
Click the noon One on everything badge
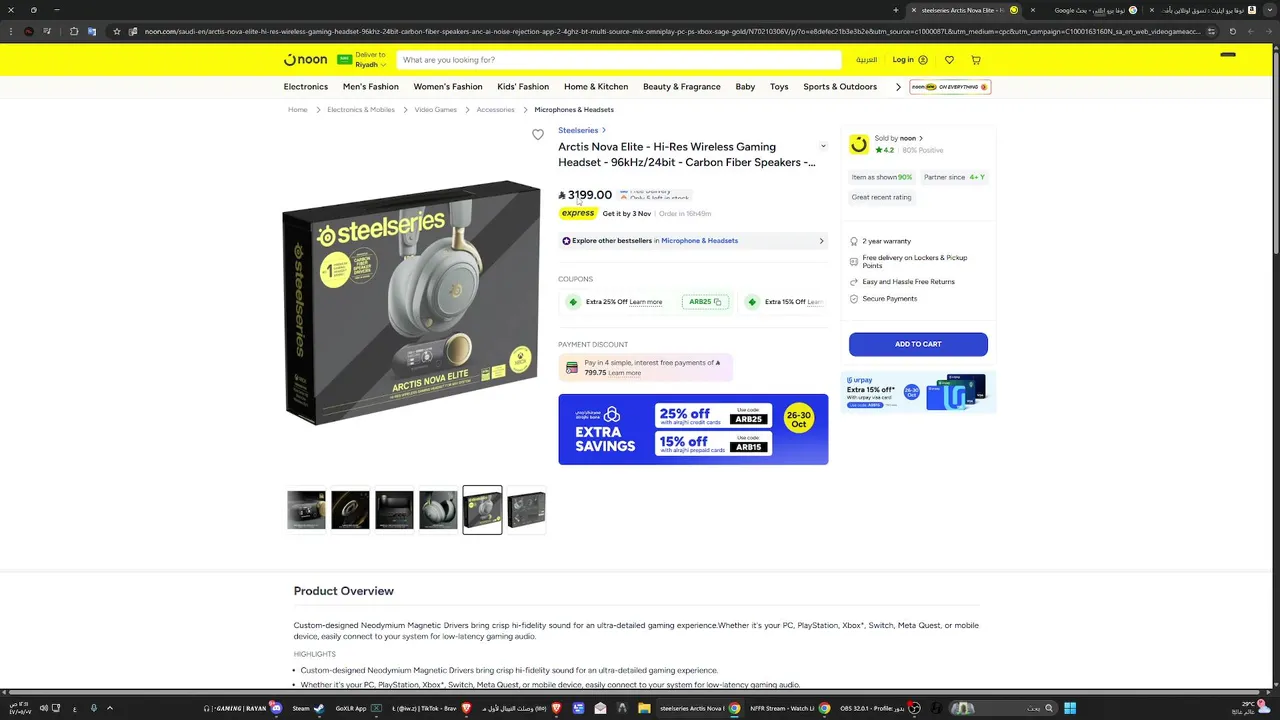click(950, 87)
